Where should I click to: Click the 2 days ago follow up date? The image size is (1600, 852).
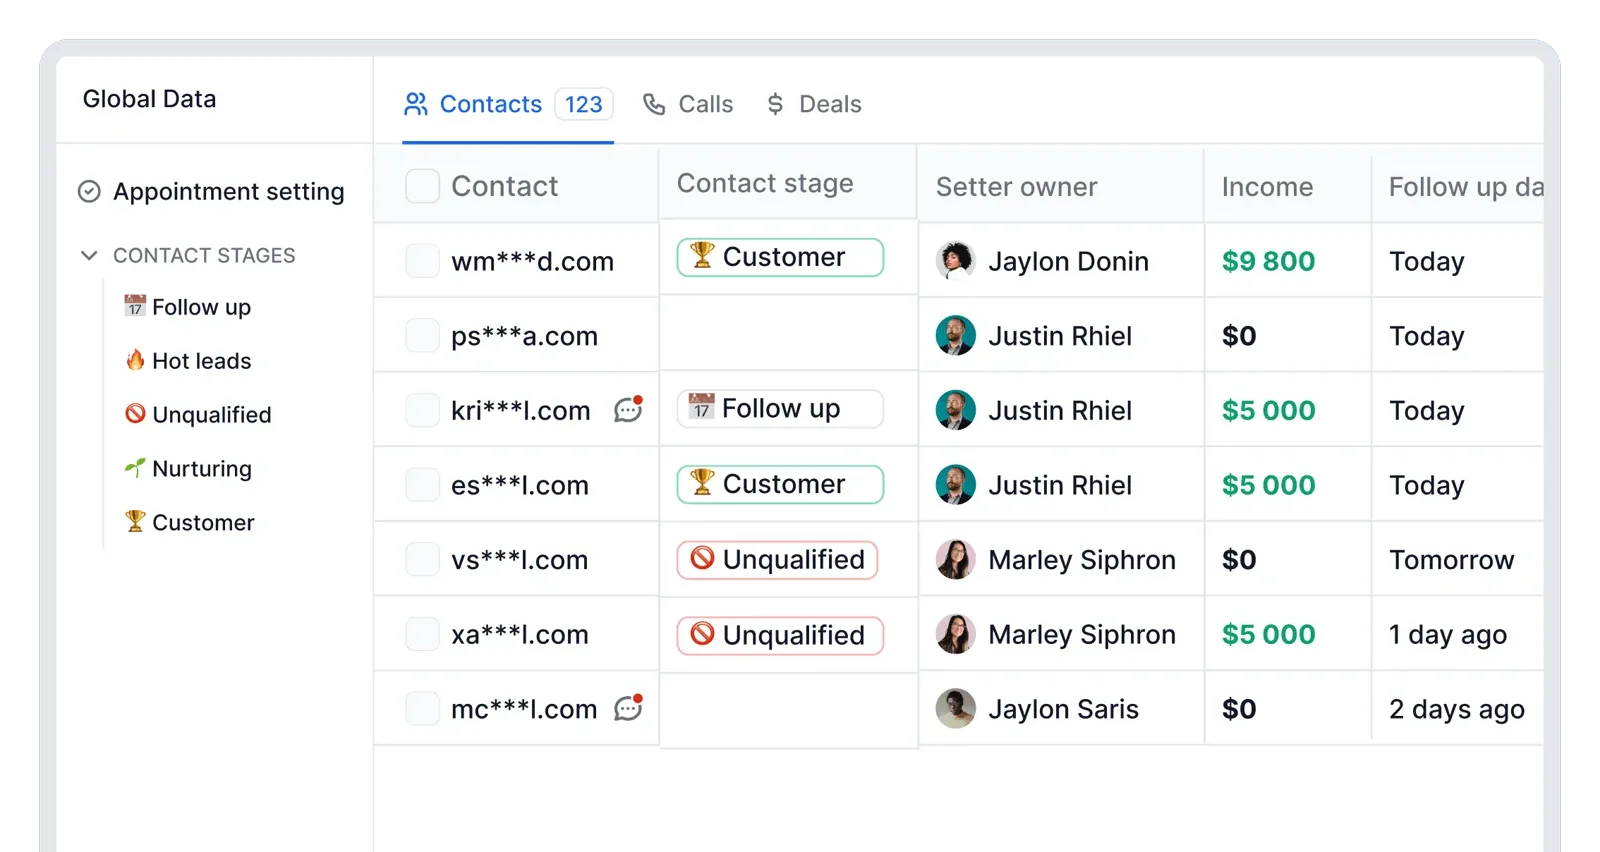(x=1456, y=709)
